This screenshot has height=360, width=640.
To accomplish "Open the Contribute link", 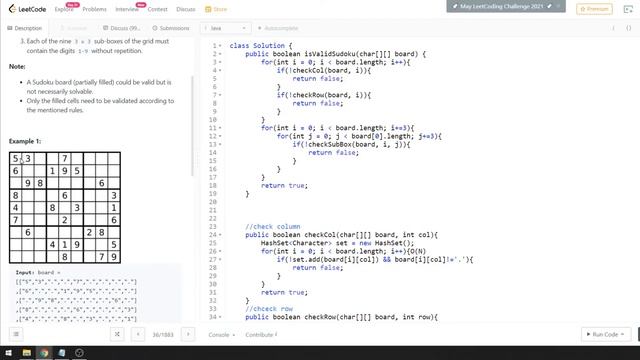I will tap(261, 335).
